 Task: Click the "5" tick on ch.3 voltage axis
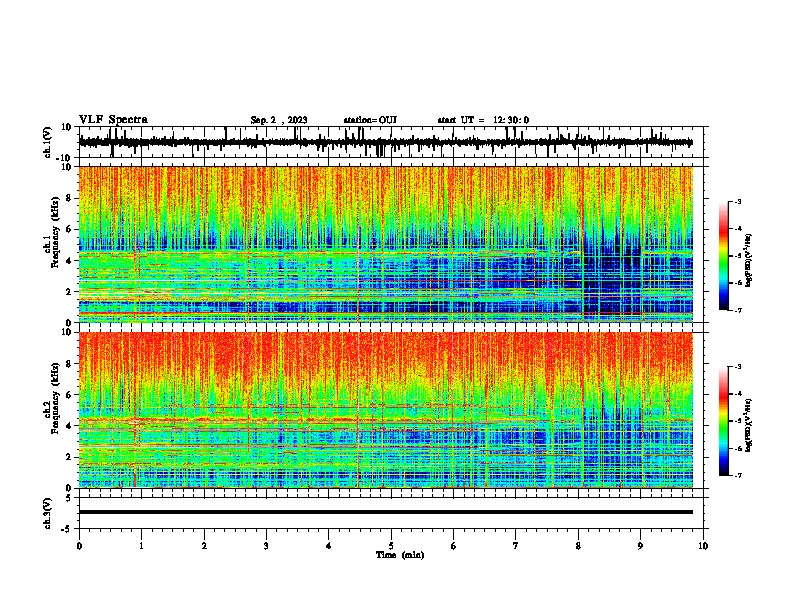tap(69, 498)
